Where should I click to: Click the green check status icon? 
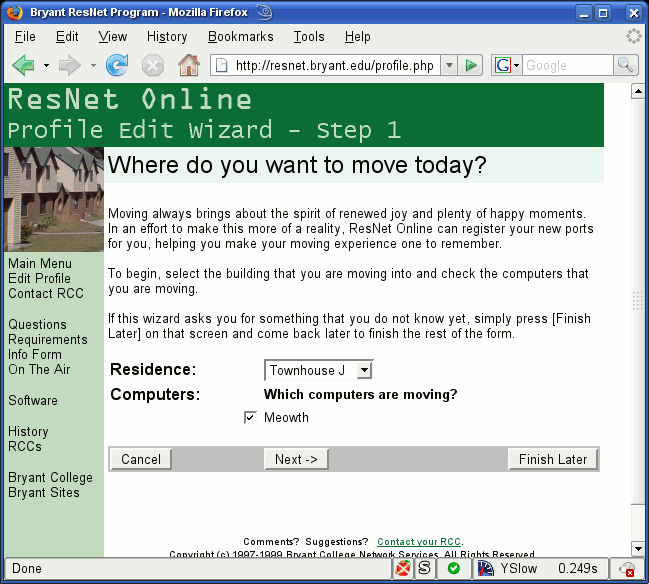pyautogui.click(x=454, y=568)
